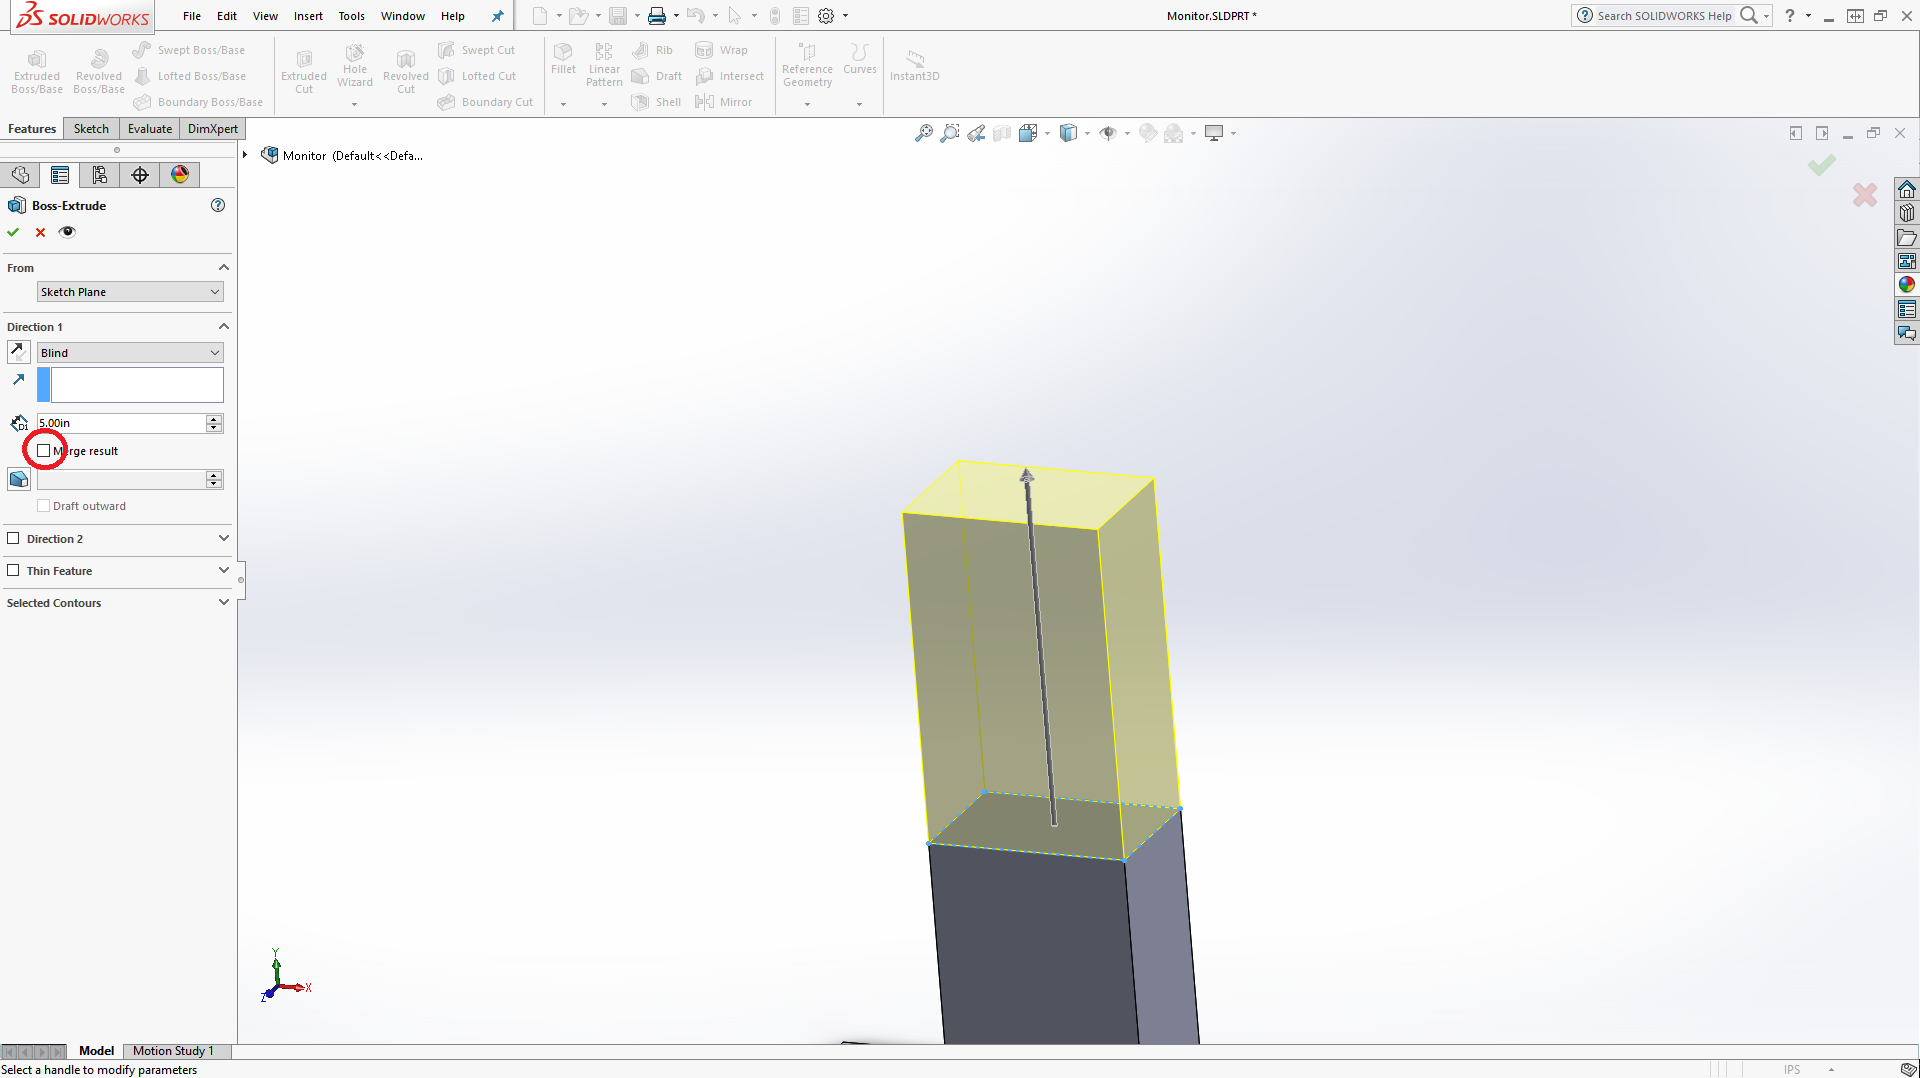This screenshot has height=1078, width=1920.
Task: Toggle the Draft On/Off icon
Action: click(18, 479)
